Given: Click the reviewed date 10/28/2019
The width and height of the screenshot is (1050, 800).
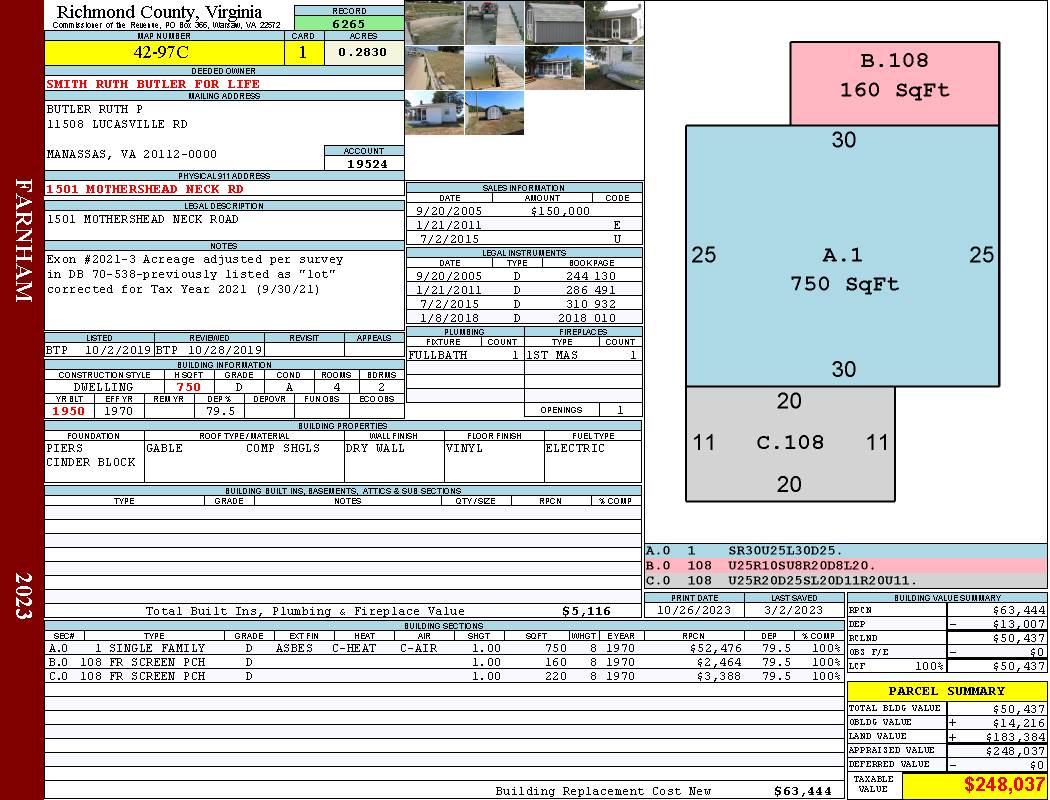Looking at the screenshot, I should (225, 350).
